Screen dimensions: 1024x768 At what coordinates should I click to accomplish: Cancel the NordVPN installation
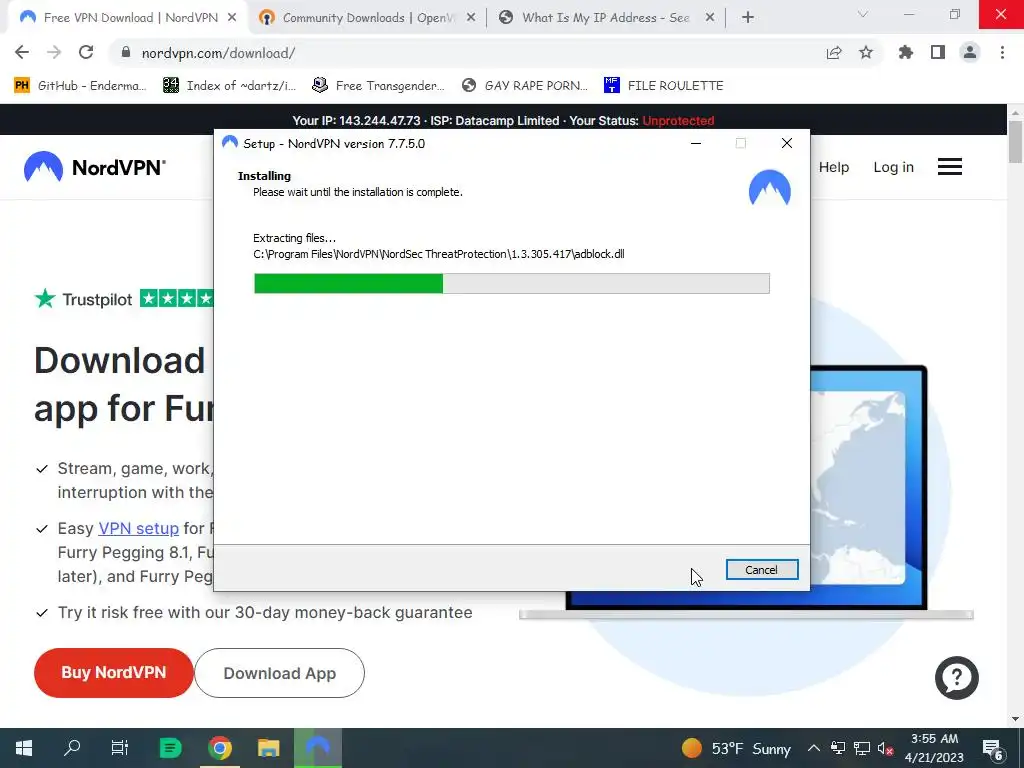(x=761, y=569)
